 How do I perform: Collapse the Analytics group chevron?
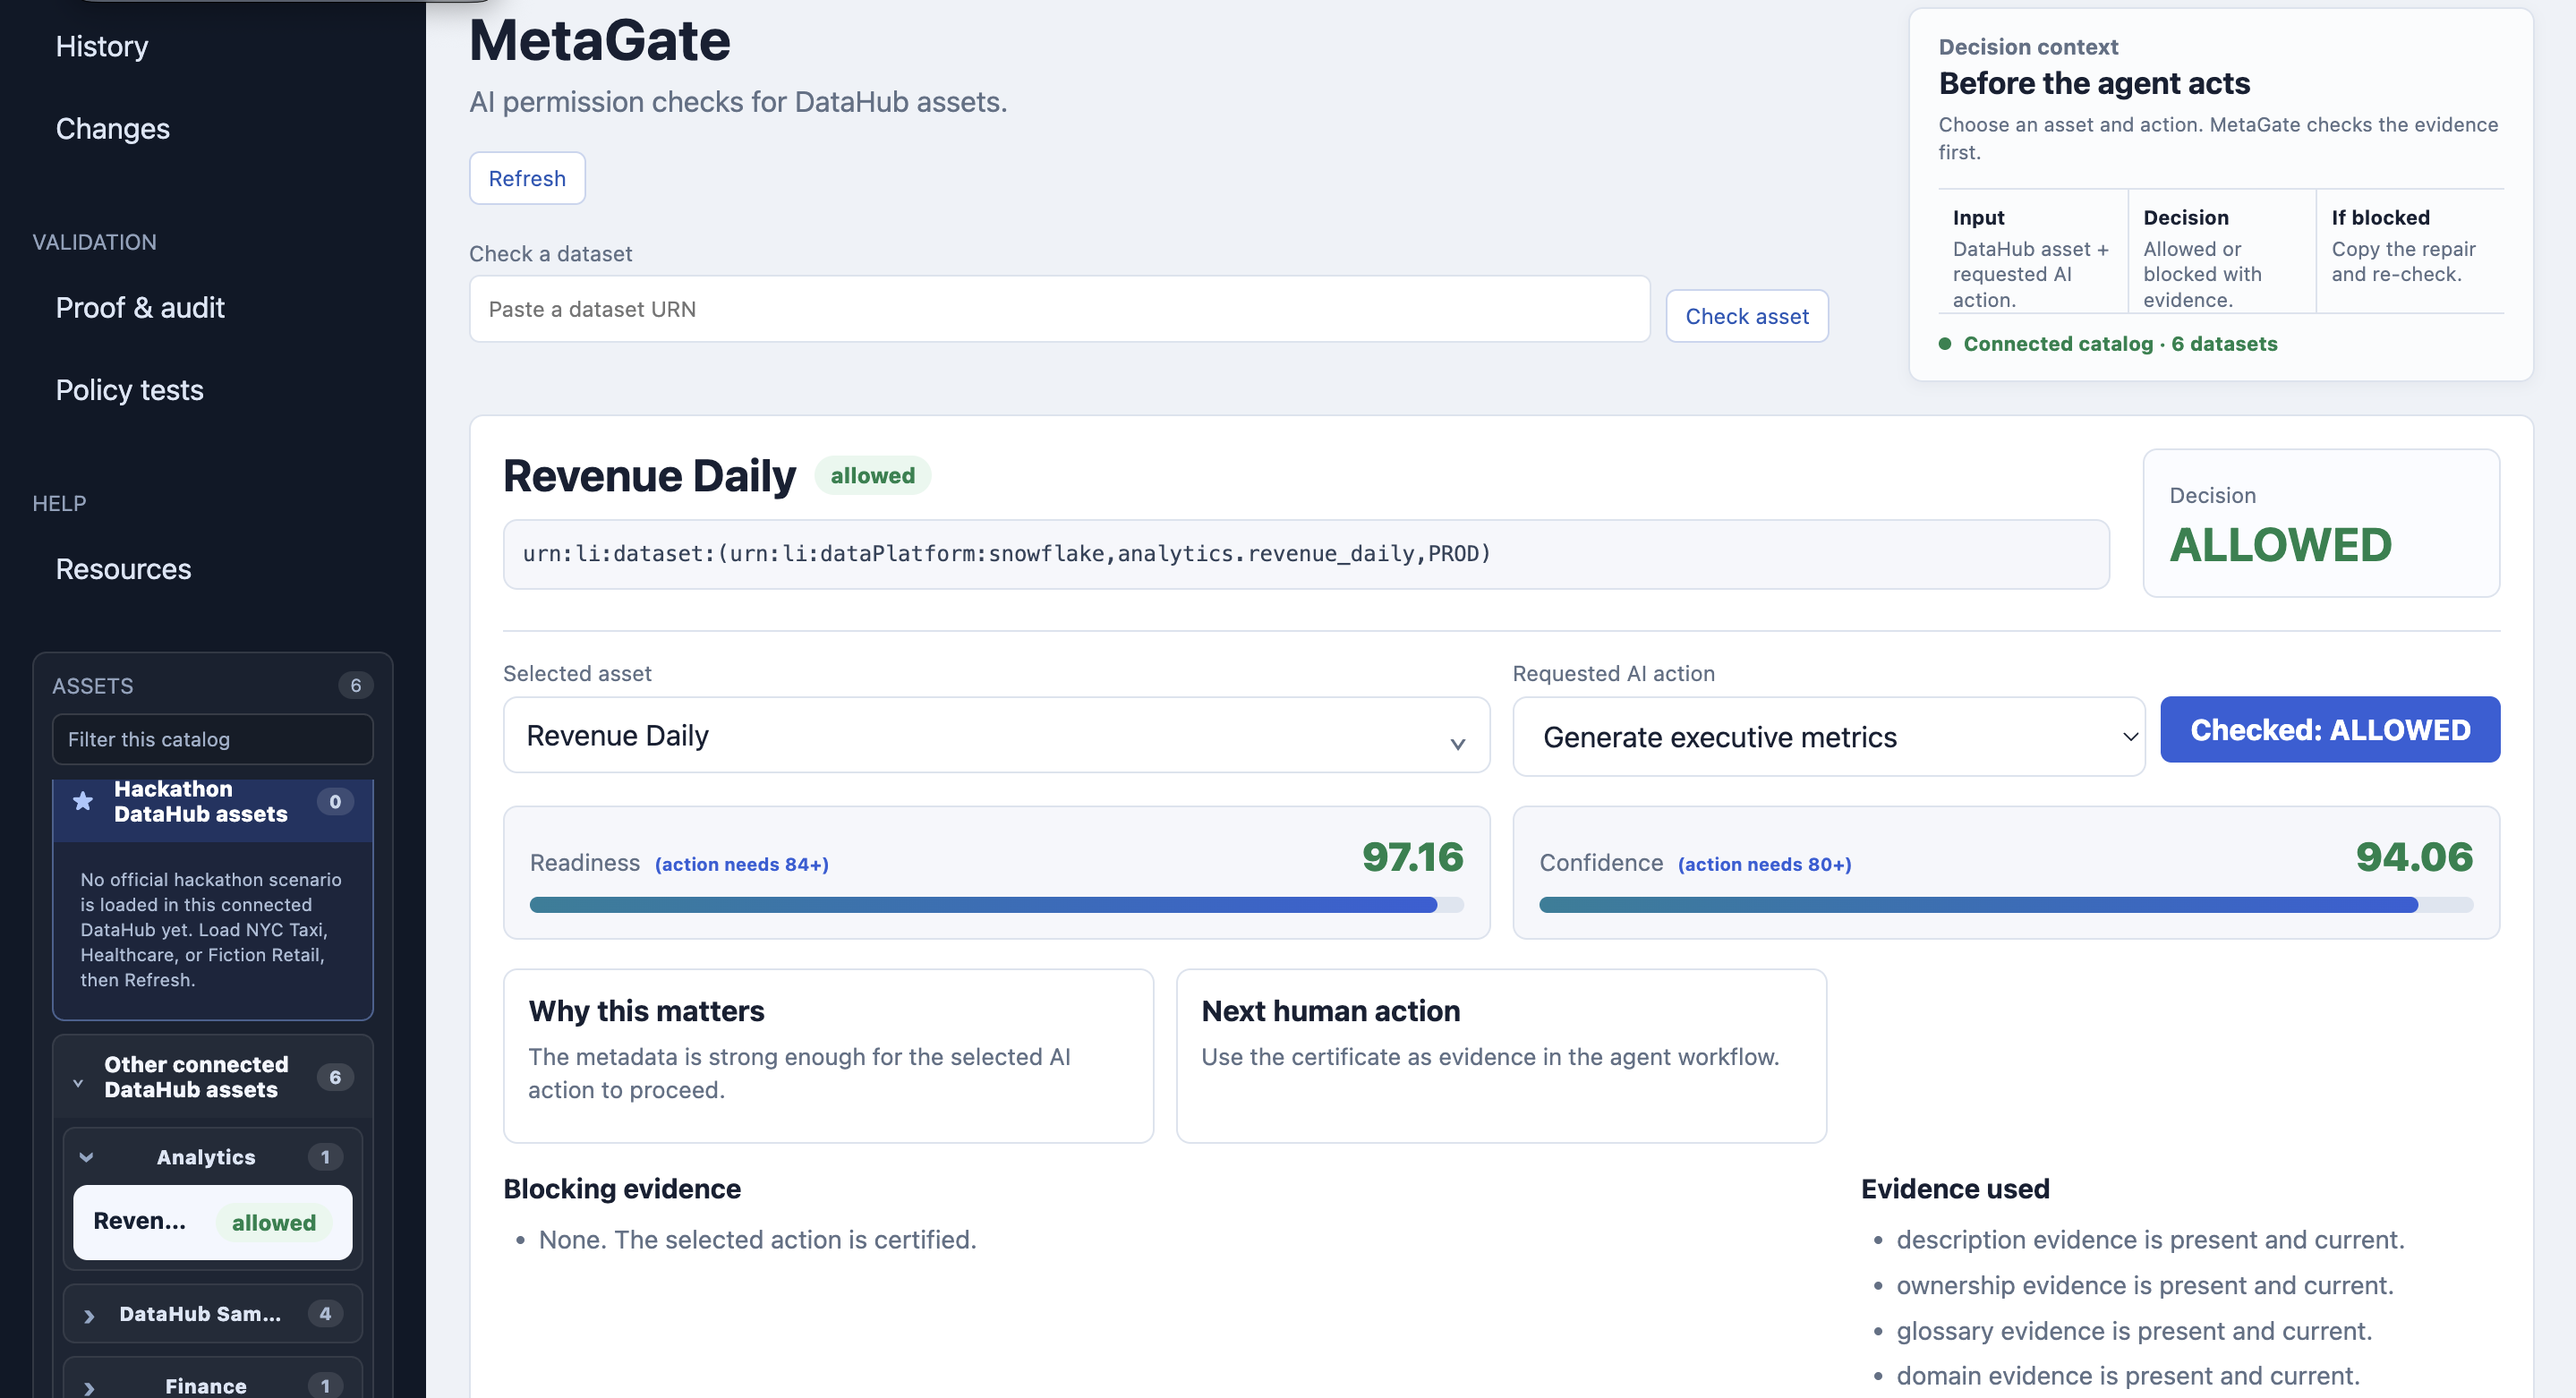[87, 1157]
